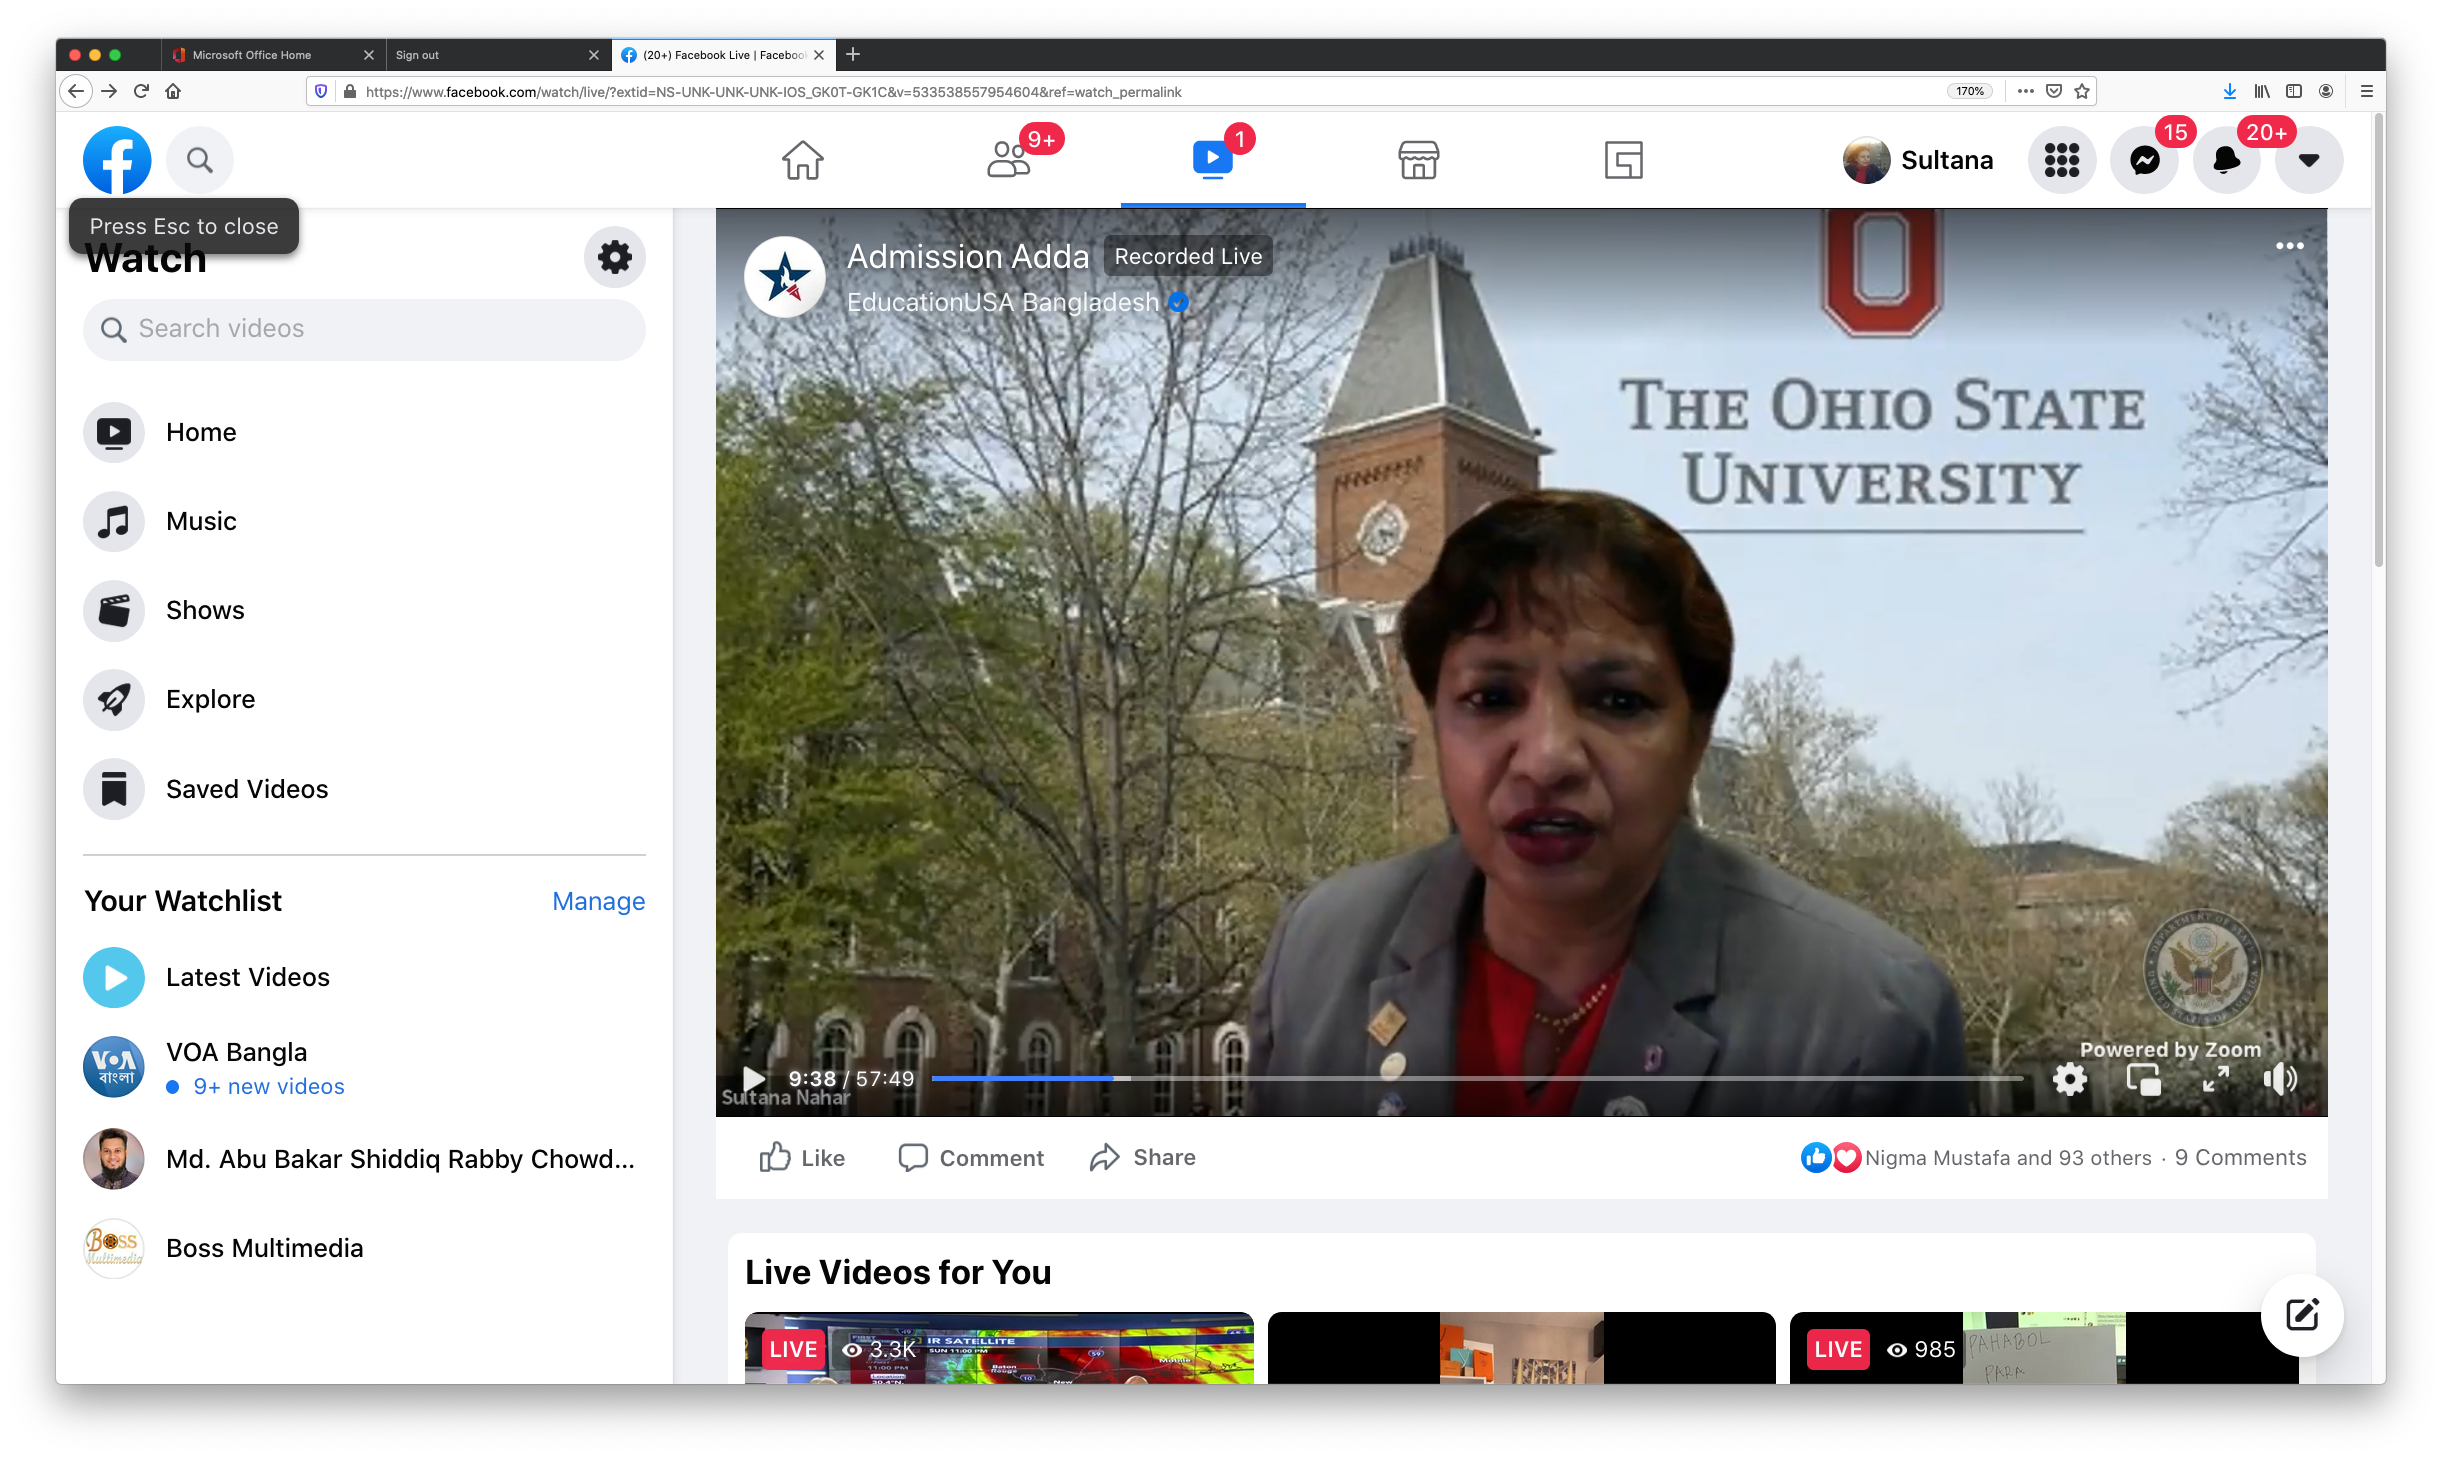Open Firefox page actions three-dot menu
This screenshot has height=1458, width=2442.
point(2025,91)
